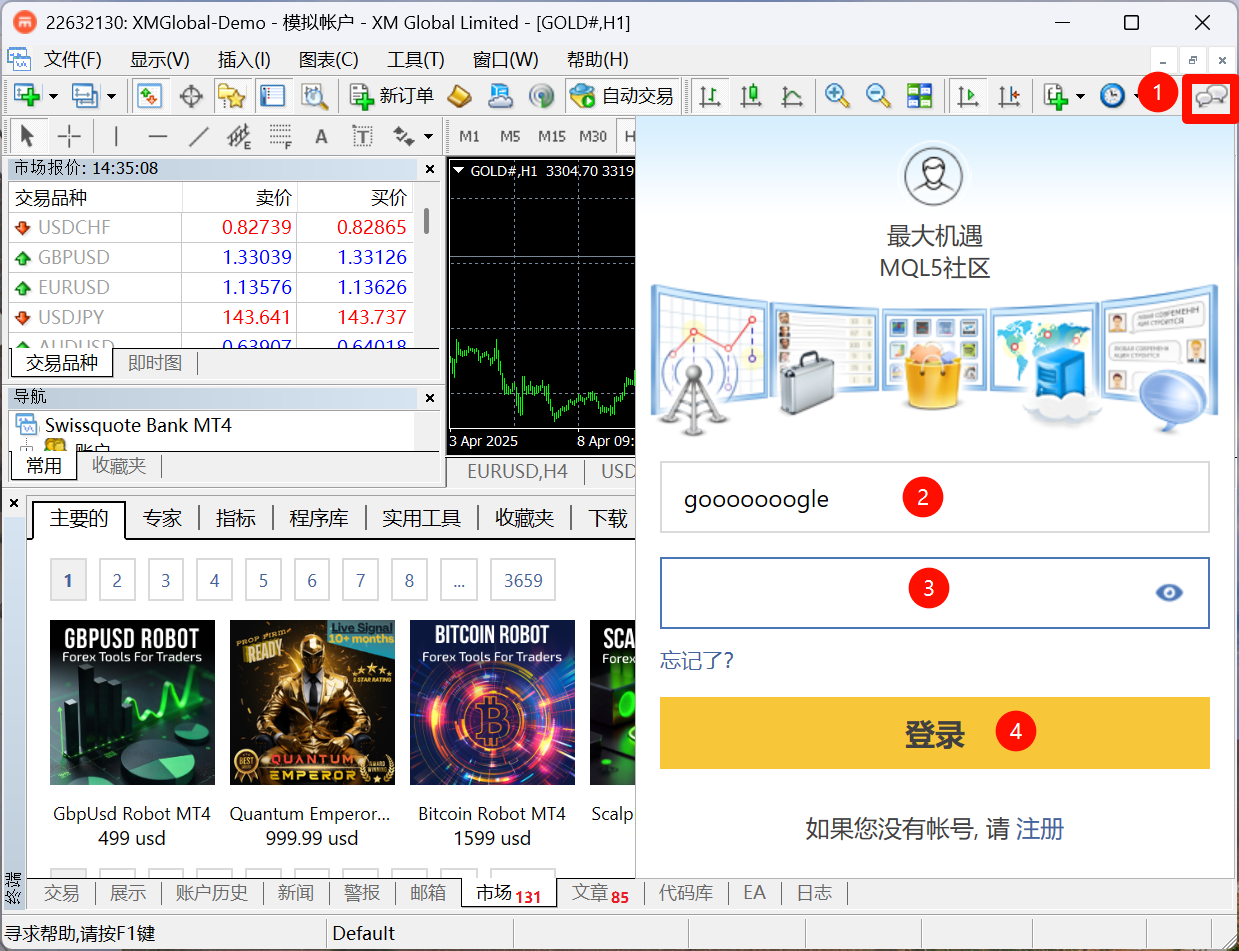The image size is (1239, 951).
Task: Toggle chart auto scroll
Action: point(967,96)
